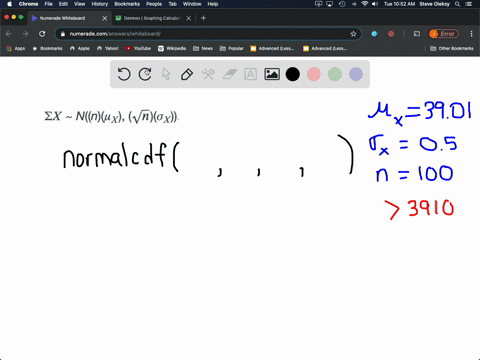Open the first Advanced bookmark
Screen dimensions: 480x360
pyautogui.click(x=272, y=48)
